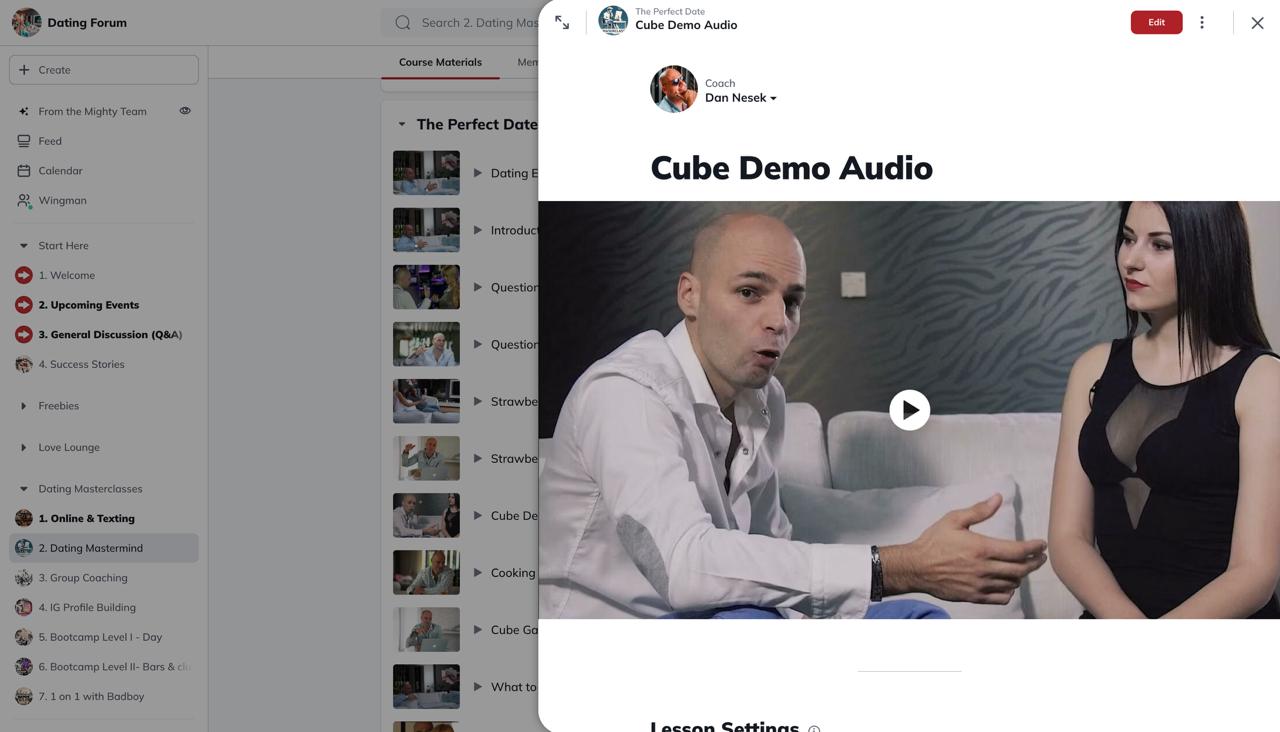Expand the Cooking lesson row

[x=478, y=573]
